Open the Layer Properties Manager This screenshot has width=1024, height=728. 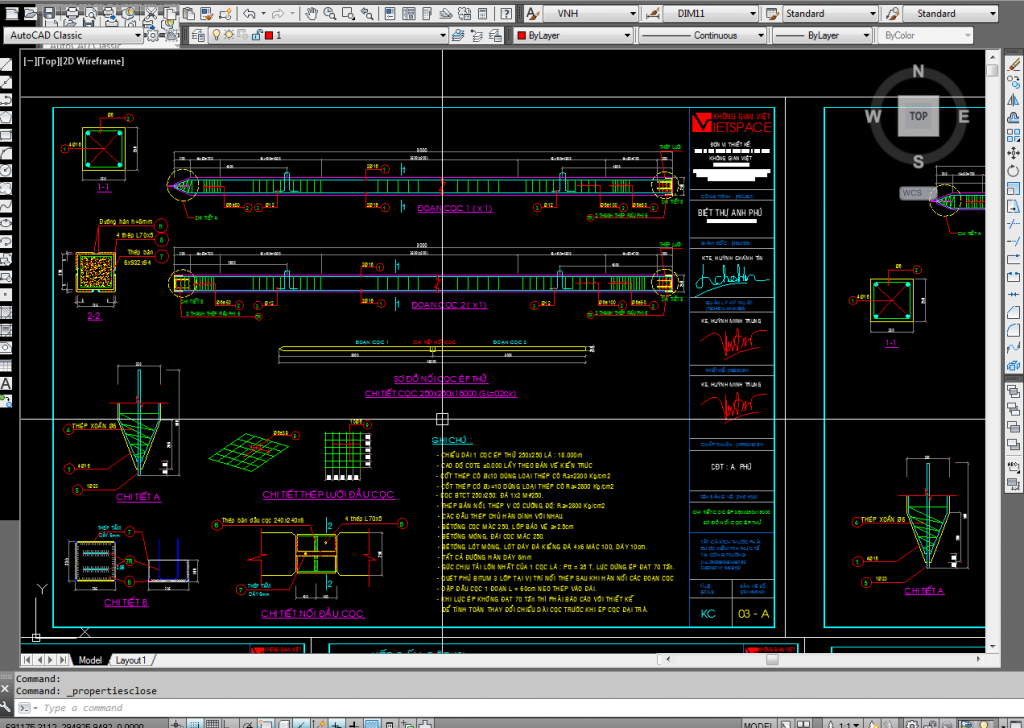[197, 36]
